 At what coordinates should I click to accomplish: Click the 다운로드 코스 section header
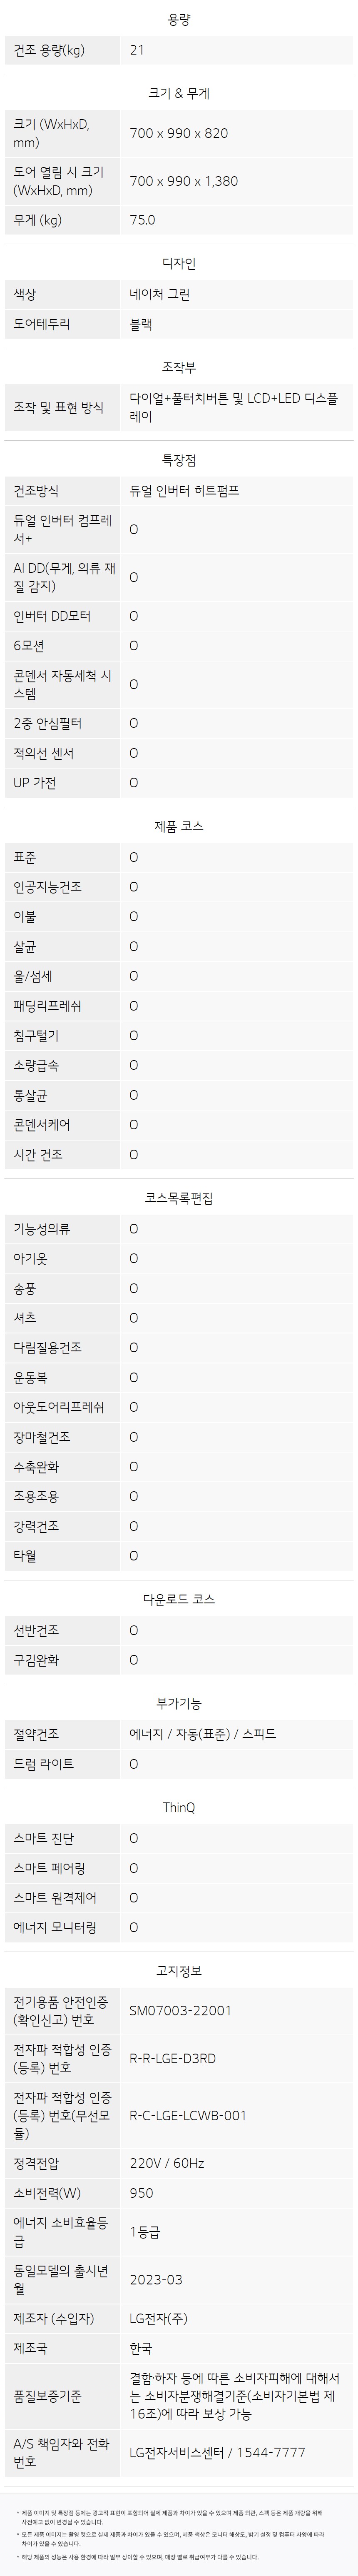[179, 1600]
